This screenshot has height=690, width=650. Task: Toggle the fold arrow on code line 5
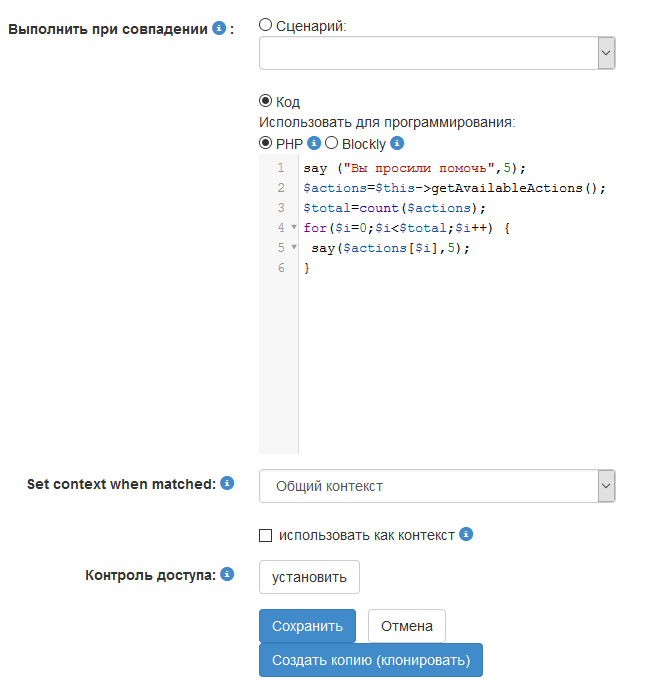click(294, 248)
